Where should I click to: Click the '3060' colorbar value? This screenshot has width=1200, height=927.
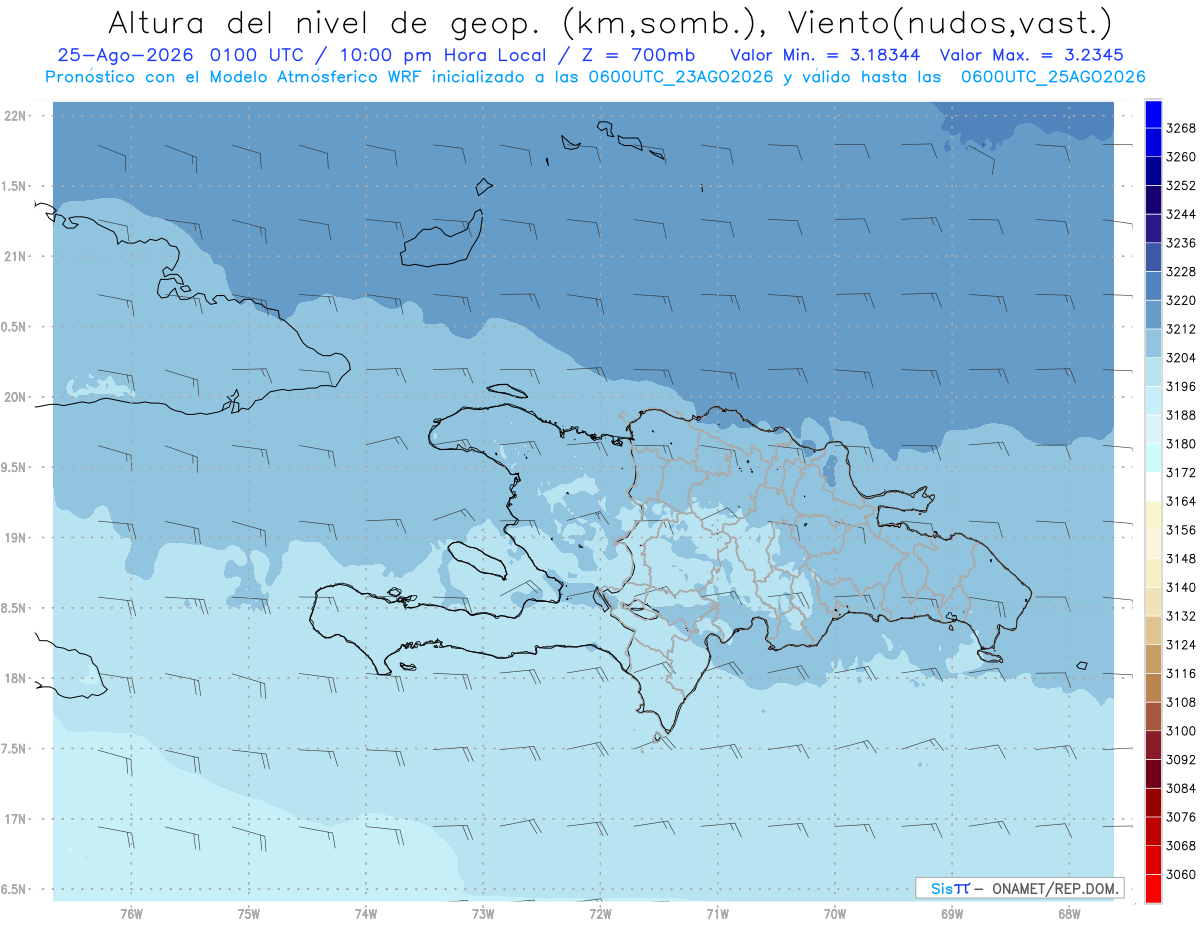1181,874
